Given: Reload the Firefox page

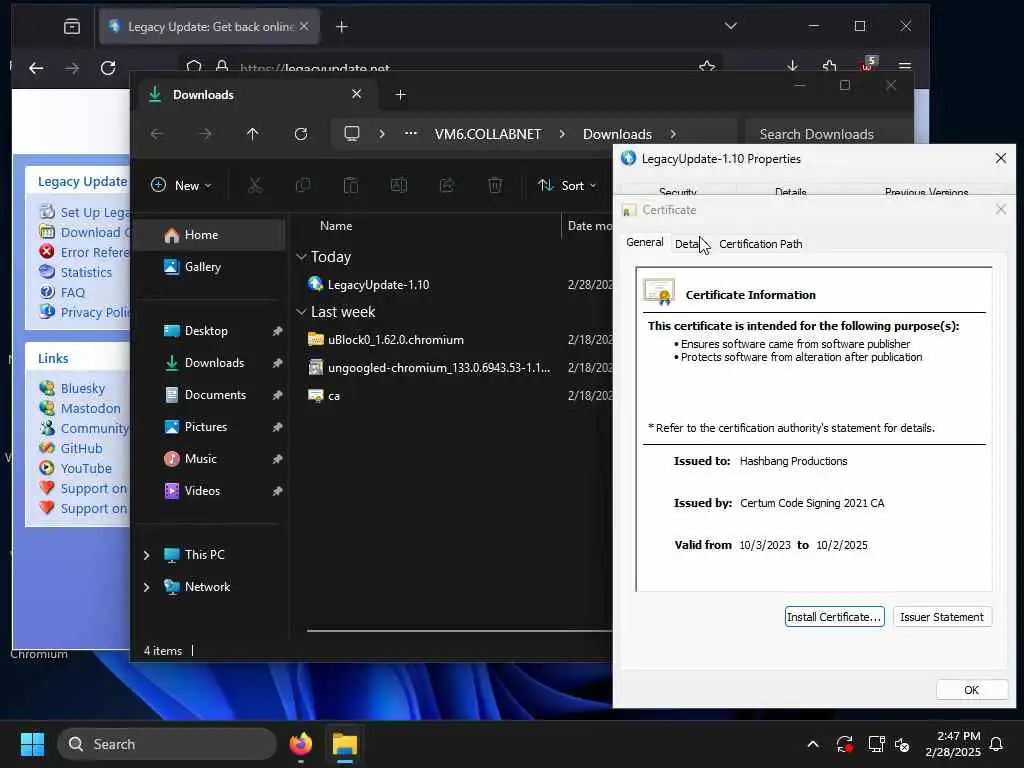Looking at the screenshot, I should (108, 67).
